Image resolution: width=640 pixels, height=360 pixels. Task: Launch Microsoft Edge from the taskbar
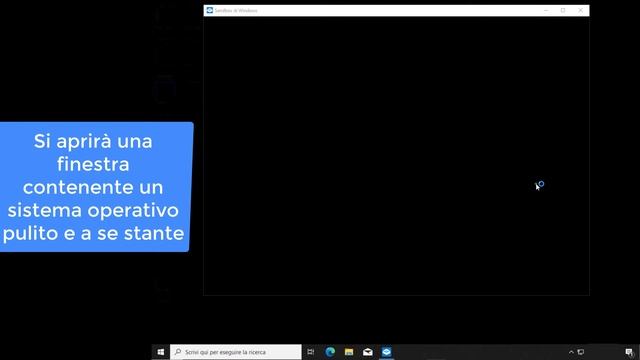click(x=330, y=352)
